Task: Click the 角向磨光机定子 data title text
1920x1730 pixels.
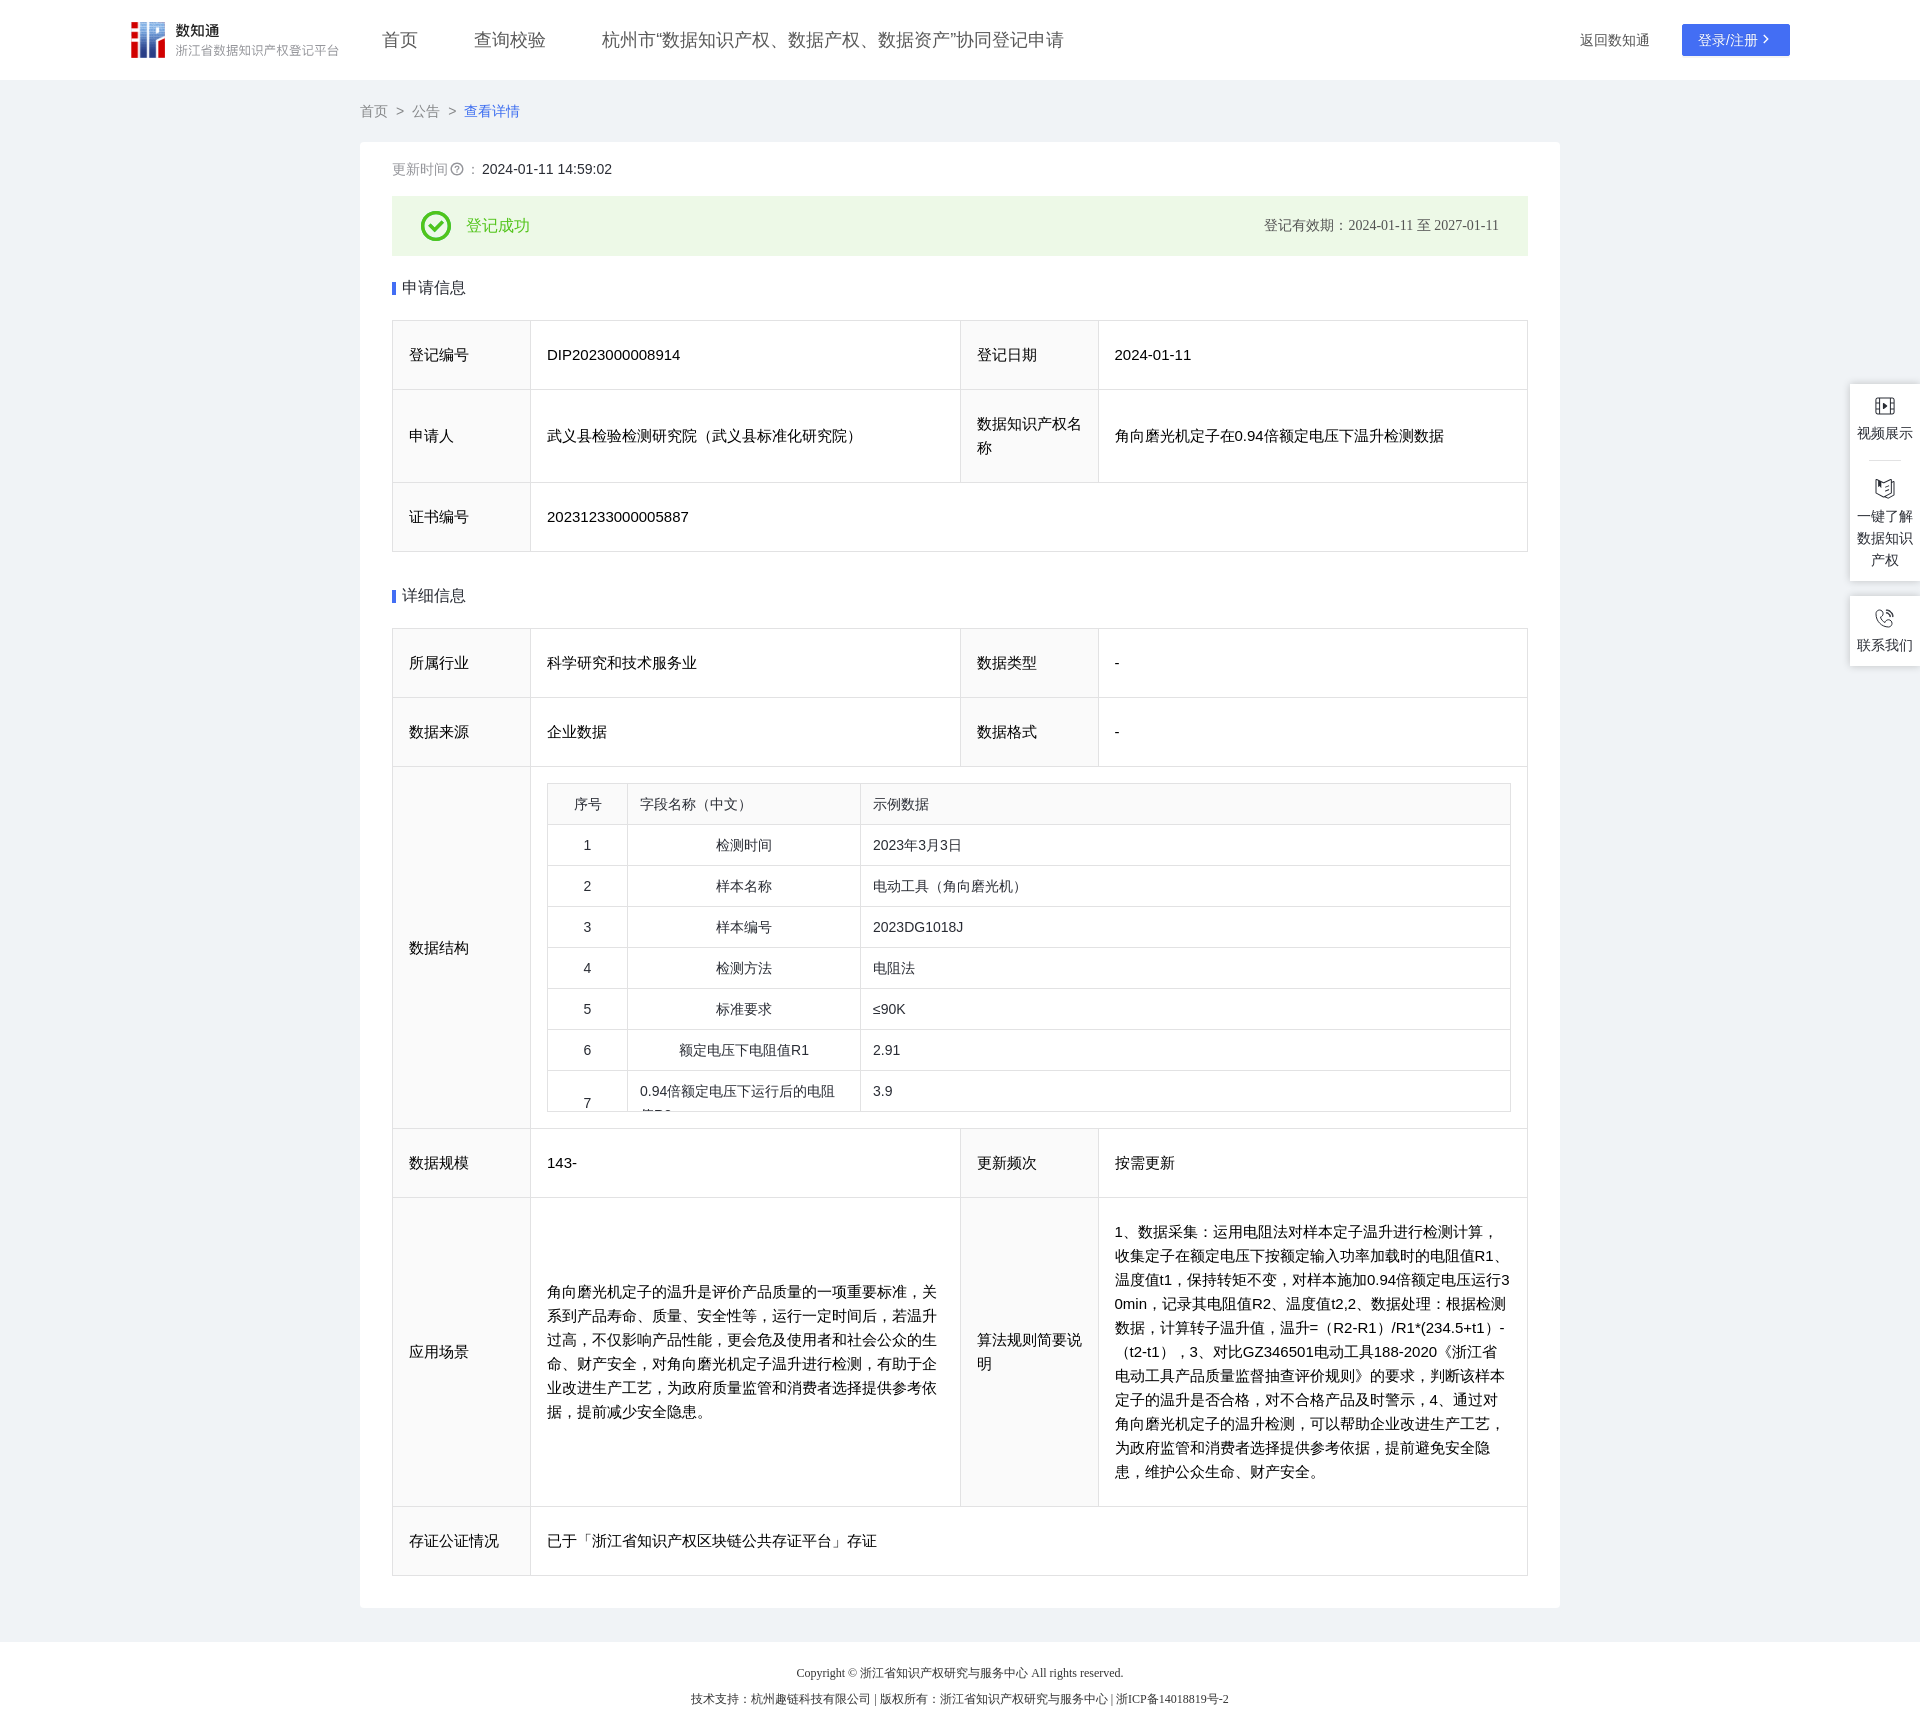Action: click(x=1279, y=436)
